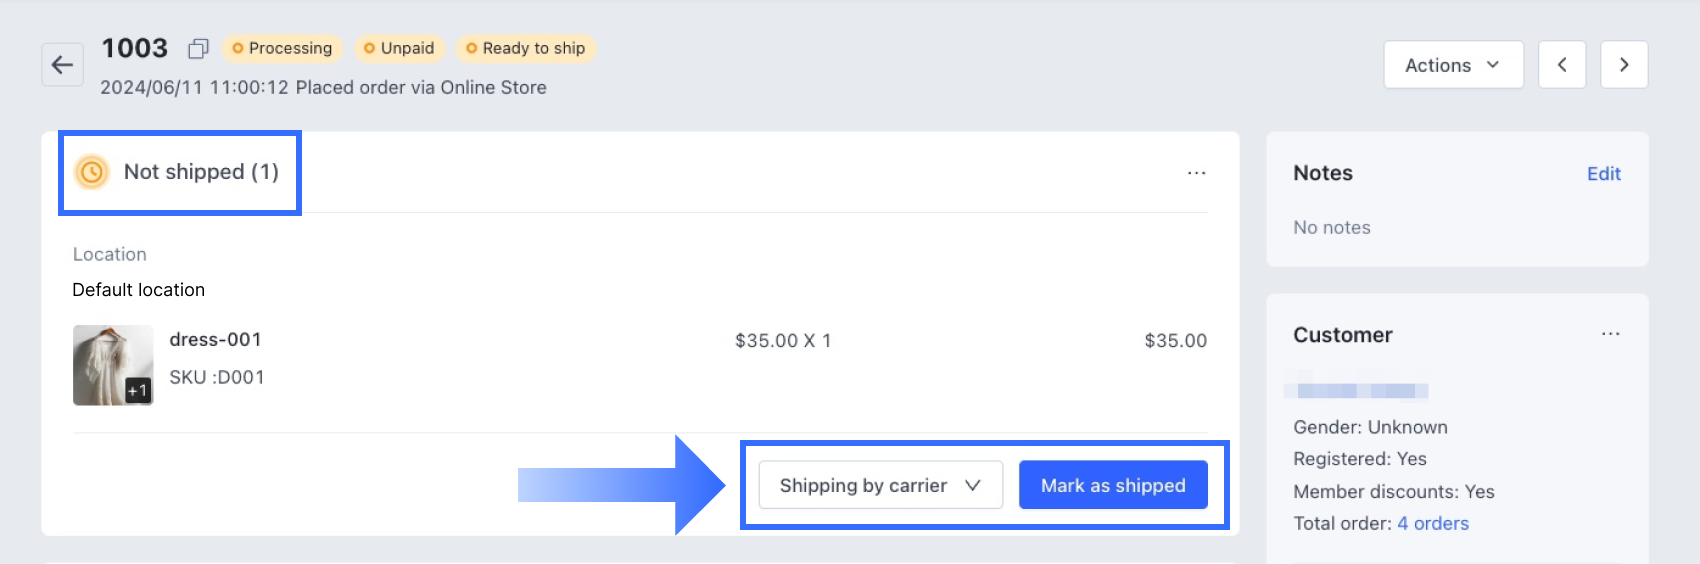
Task: Click the dress-001 product name
Action: (215, 340)
